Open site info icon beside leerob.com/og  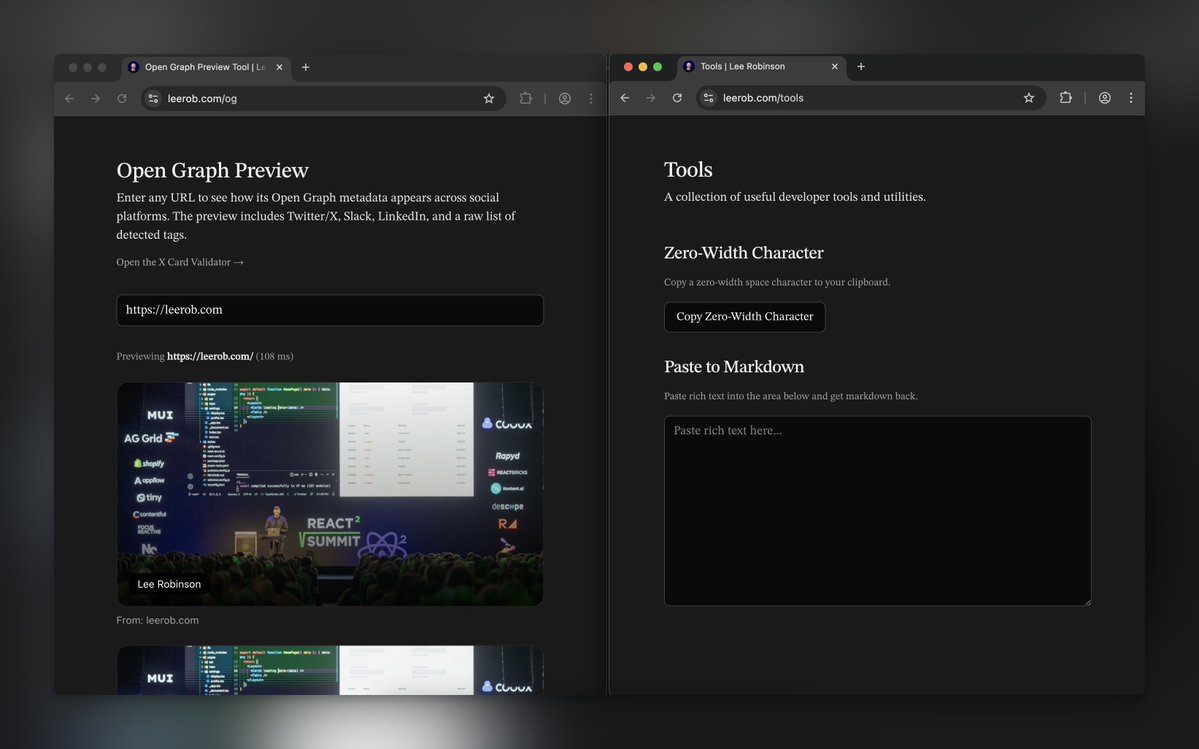coord(153,99)
